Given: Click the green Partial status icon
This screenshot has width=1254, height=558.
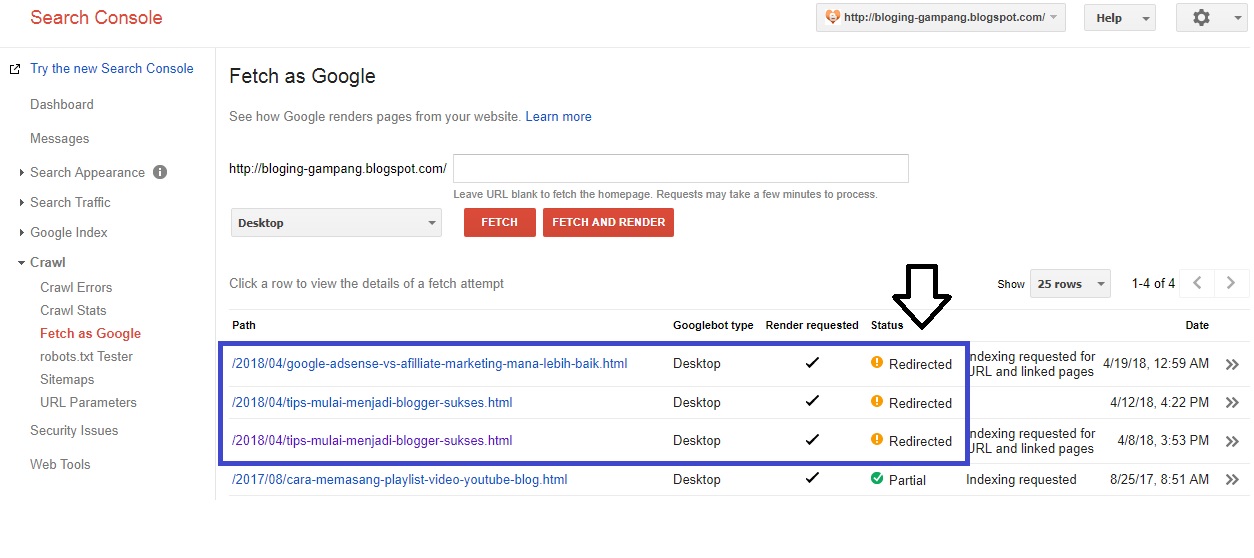Looking at the screenshot, I should point(877,479).
